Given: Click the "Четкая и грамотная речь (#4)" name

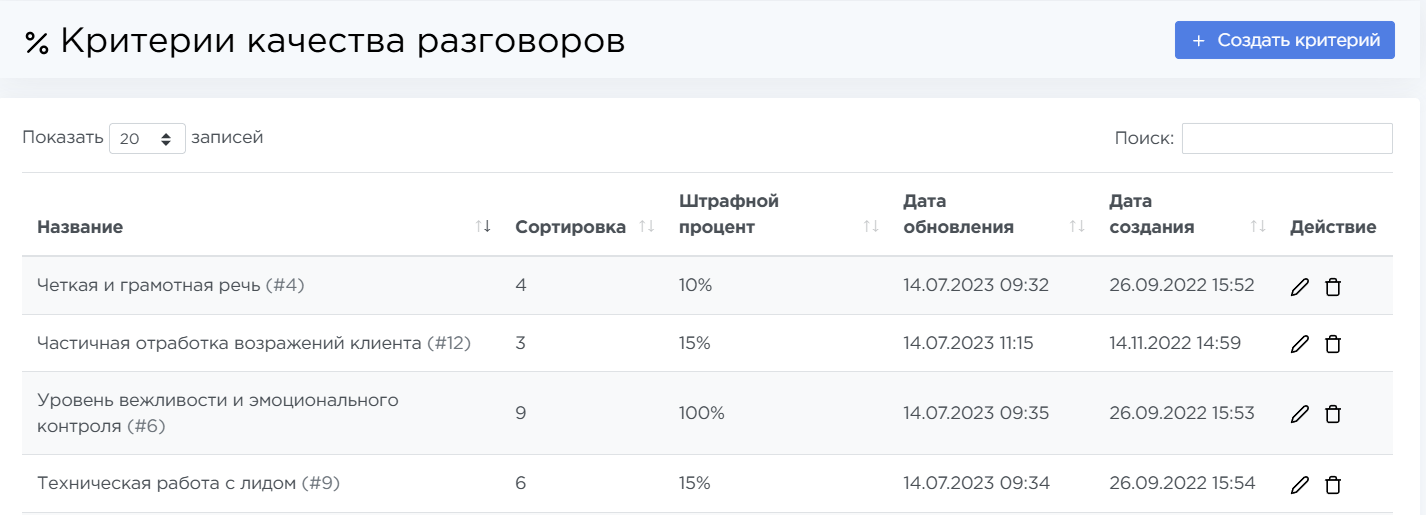Looking at the screenshot, I should pos(170,286).
